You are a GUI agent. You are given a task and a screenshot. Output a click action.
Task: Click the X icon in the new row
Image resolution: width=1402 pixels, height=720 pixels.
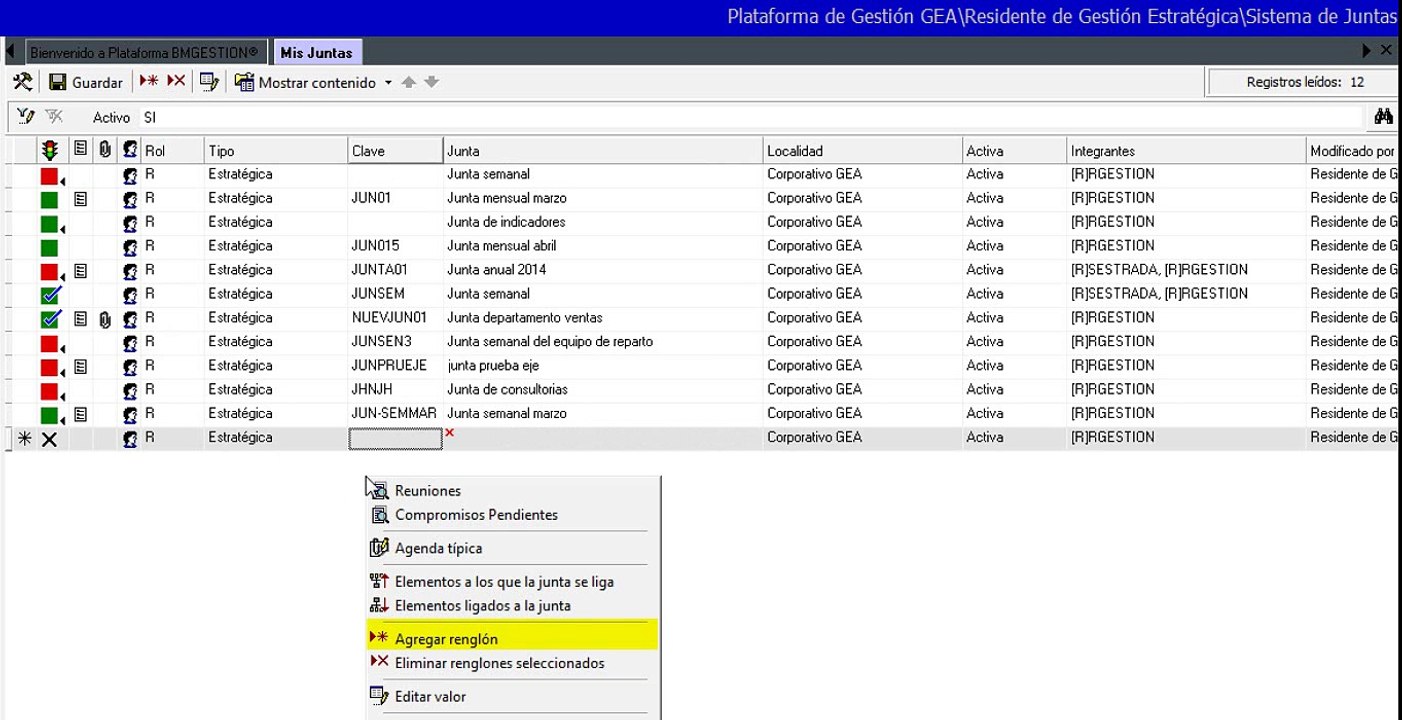coord(49,438)
